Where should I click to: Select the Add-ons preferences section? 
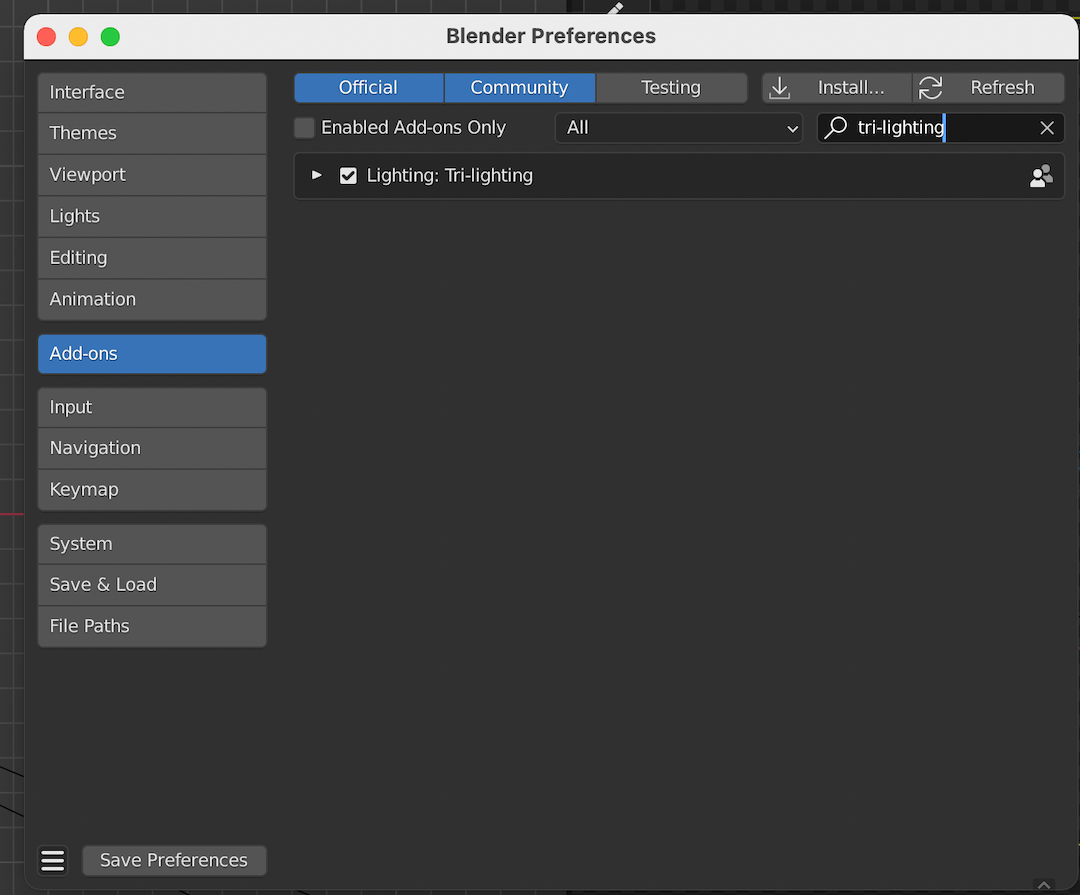pos(152,353)
